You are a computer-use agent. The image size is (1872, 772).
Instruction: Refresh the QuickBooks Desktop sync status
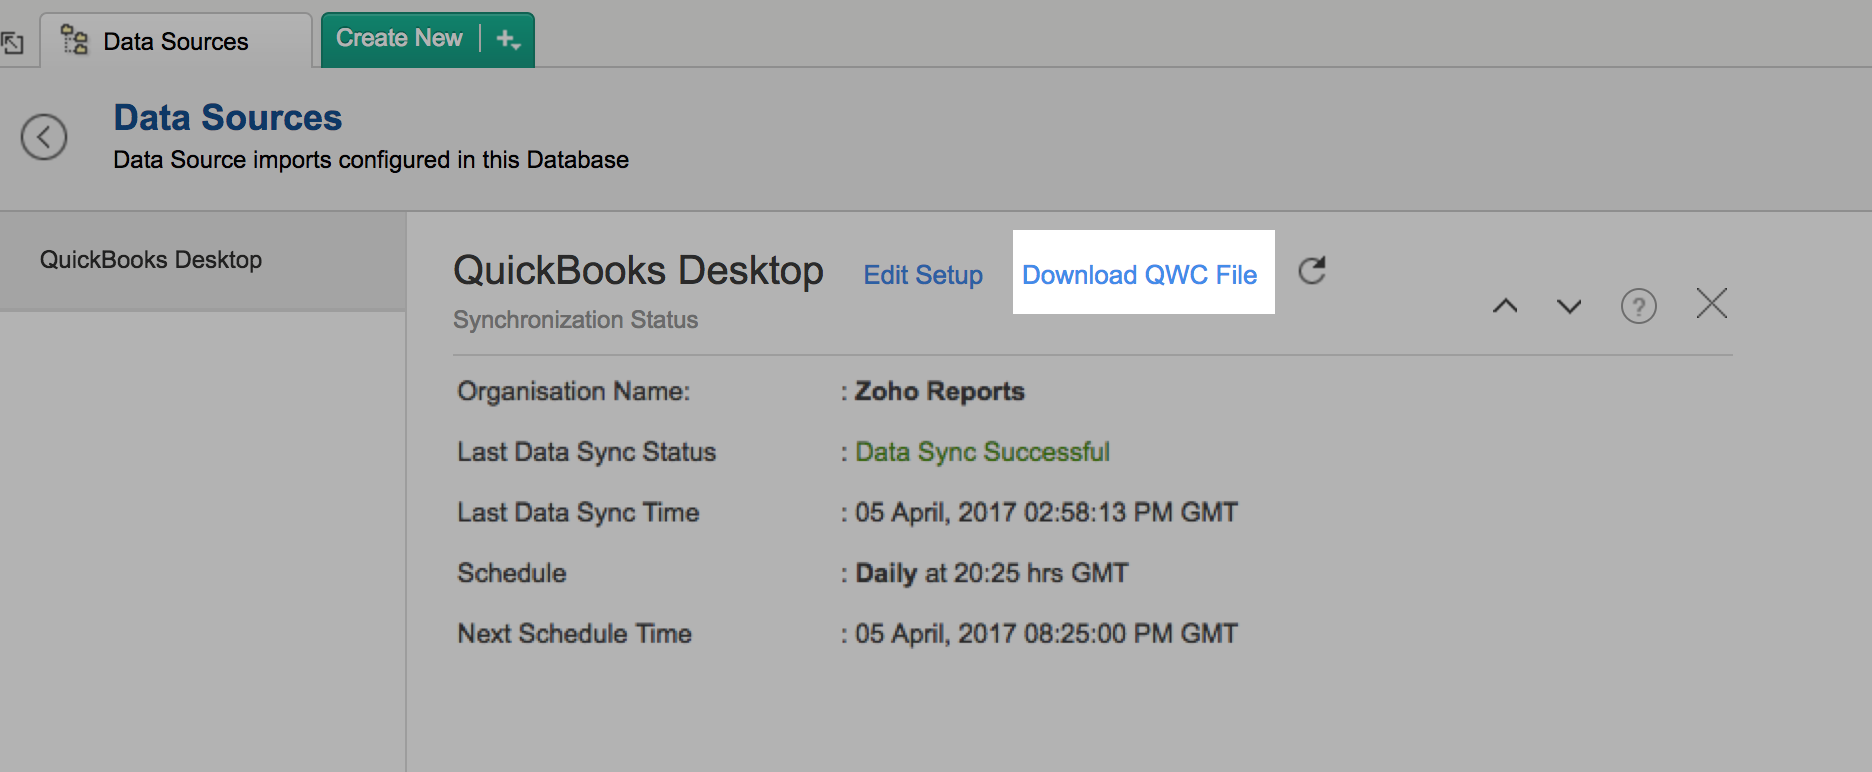tap(1312, 271)
